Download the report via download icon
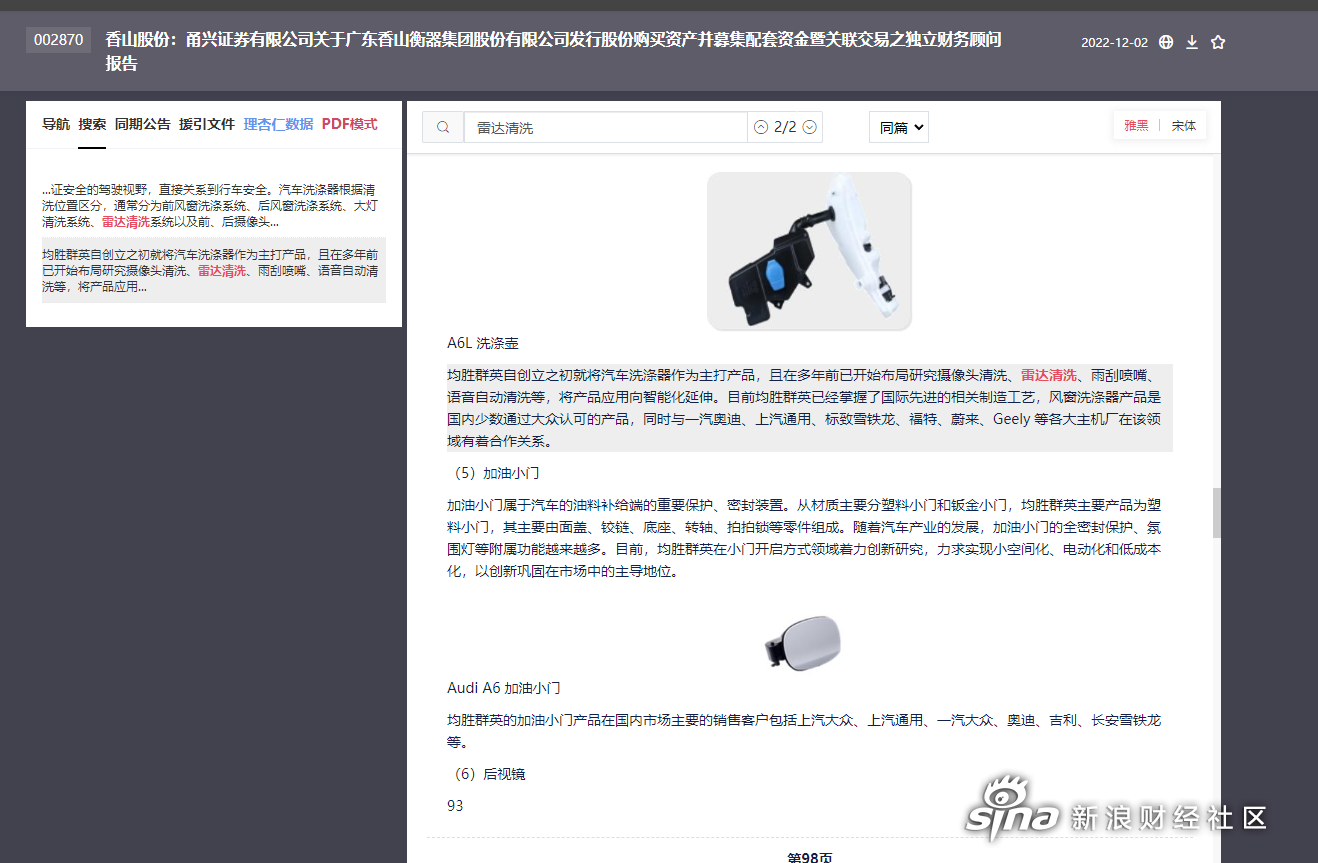 click(x=1192, y=42)
